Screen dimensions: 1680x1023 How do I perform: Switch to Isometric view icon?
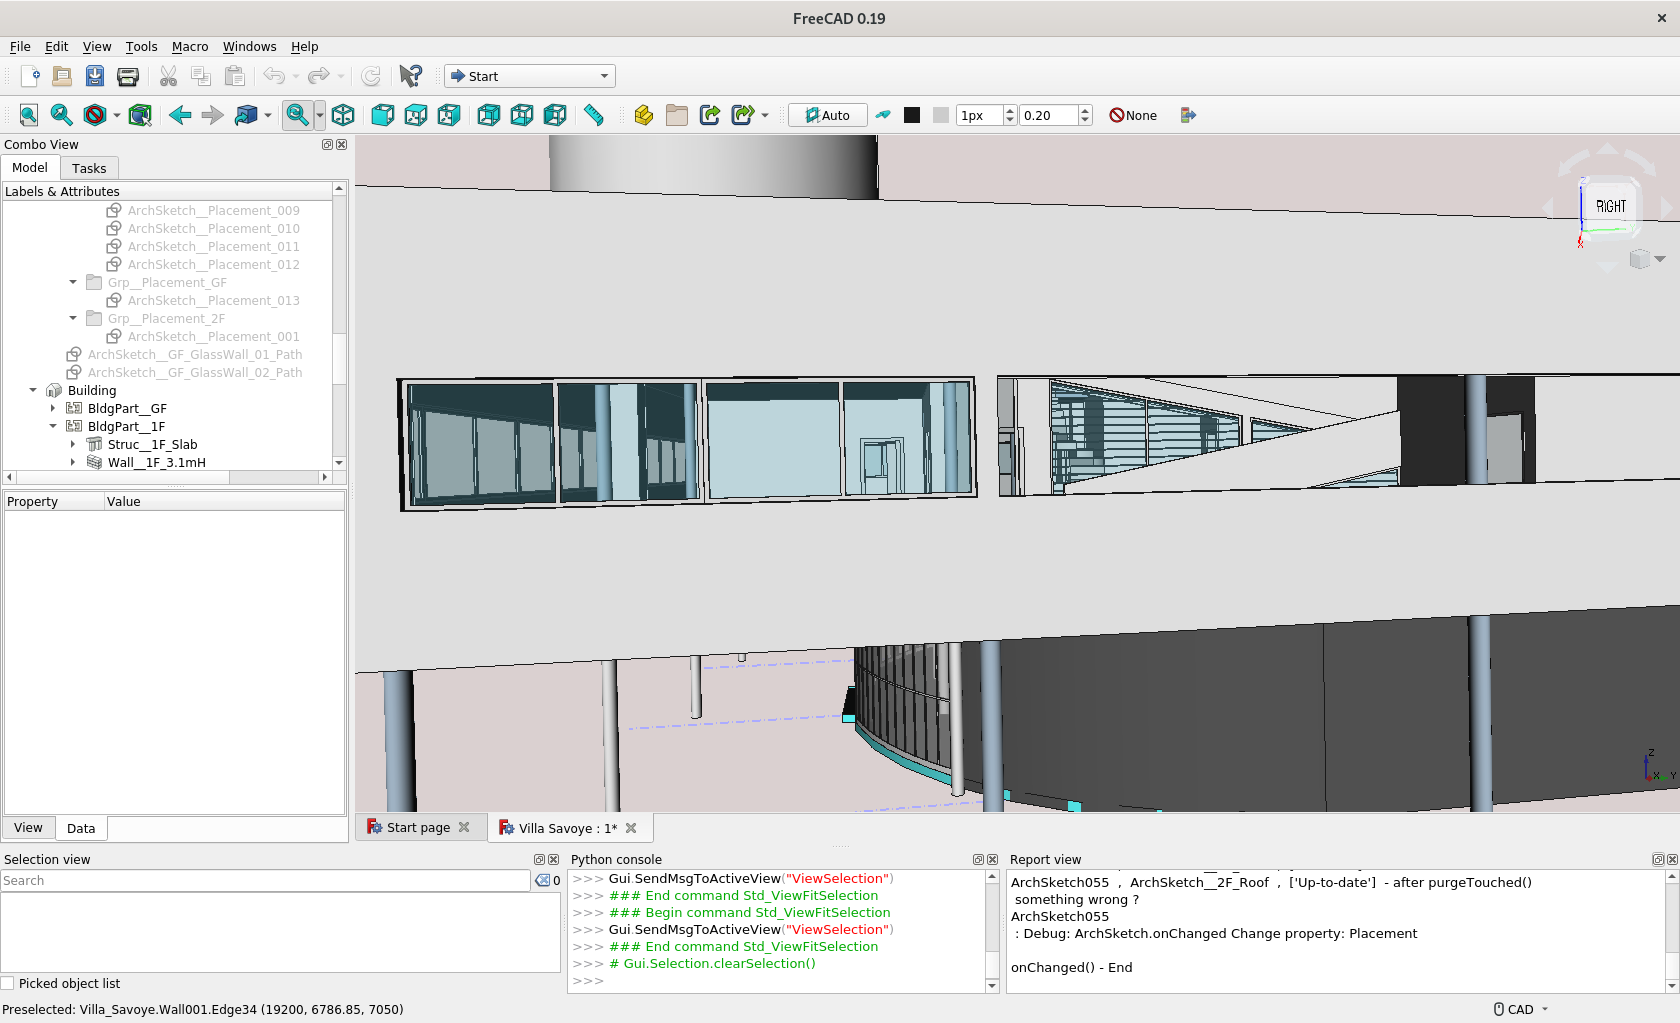tap(343, 115)
